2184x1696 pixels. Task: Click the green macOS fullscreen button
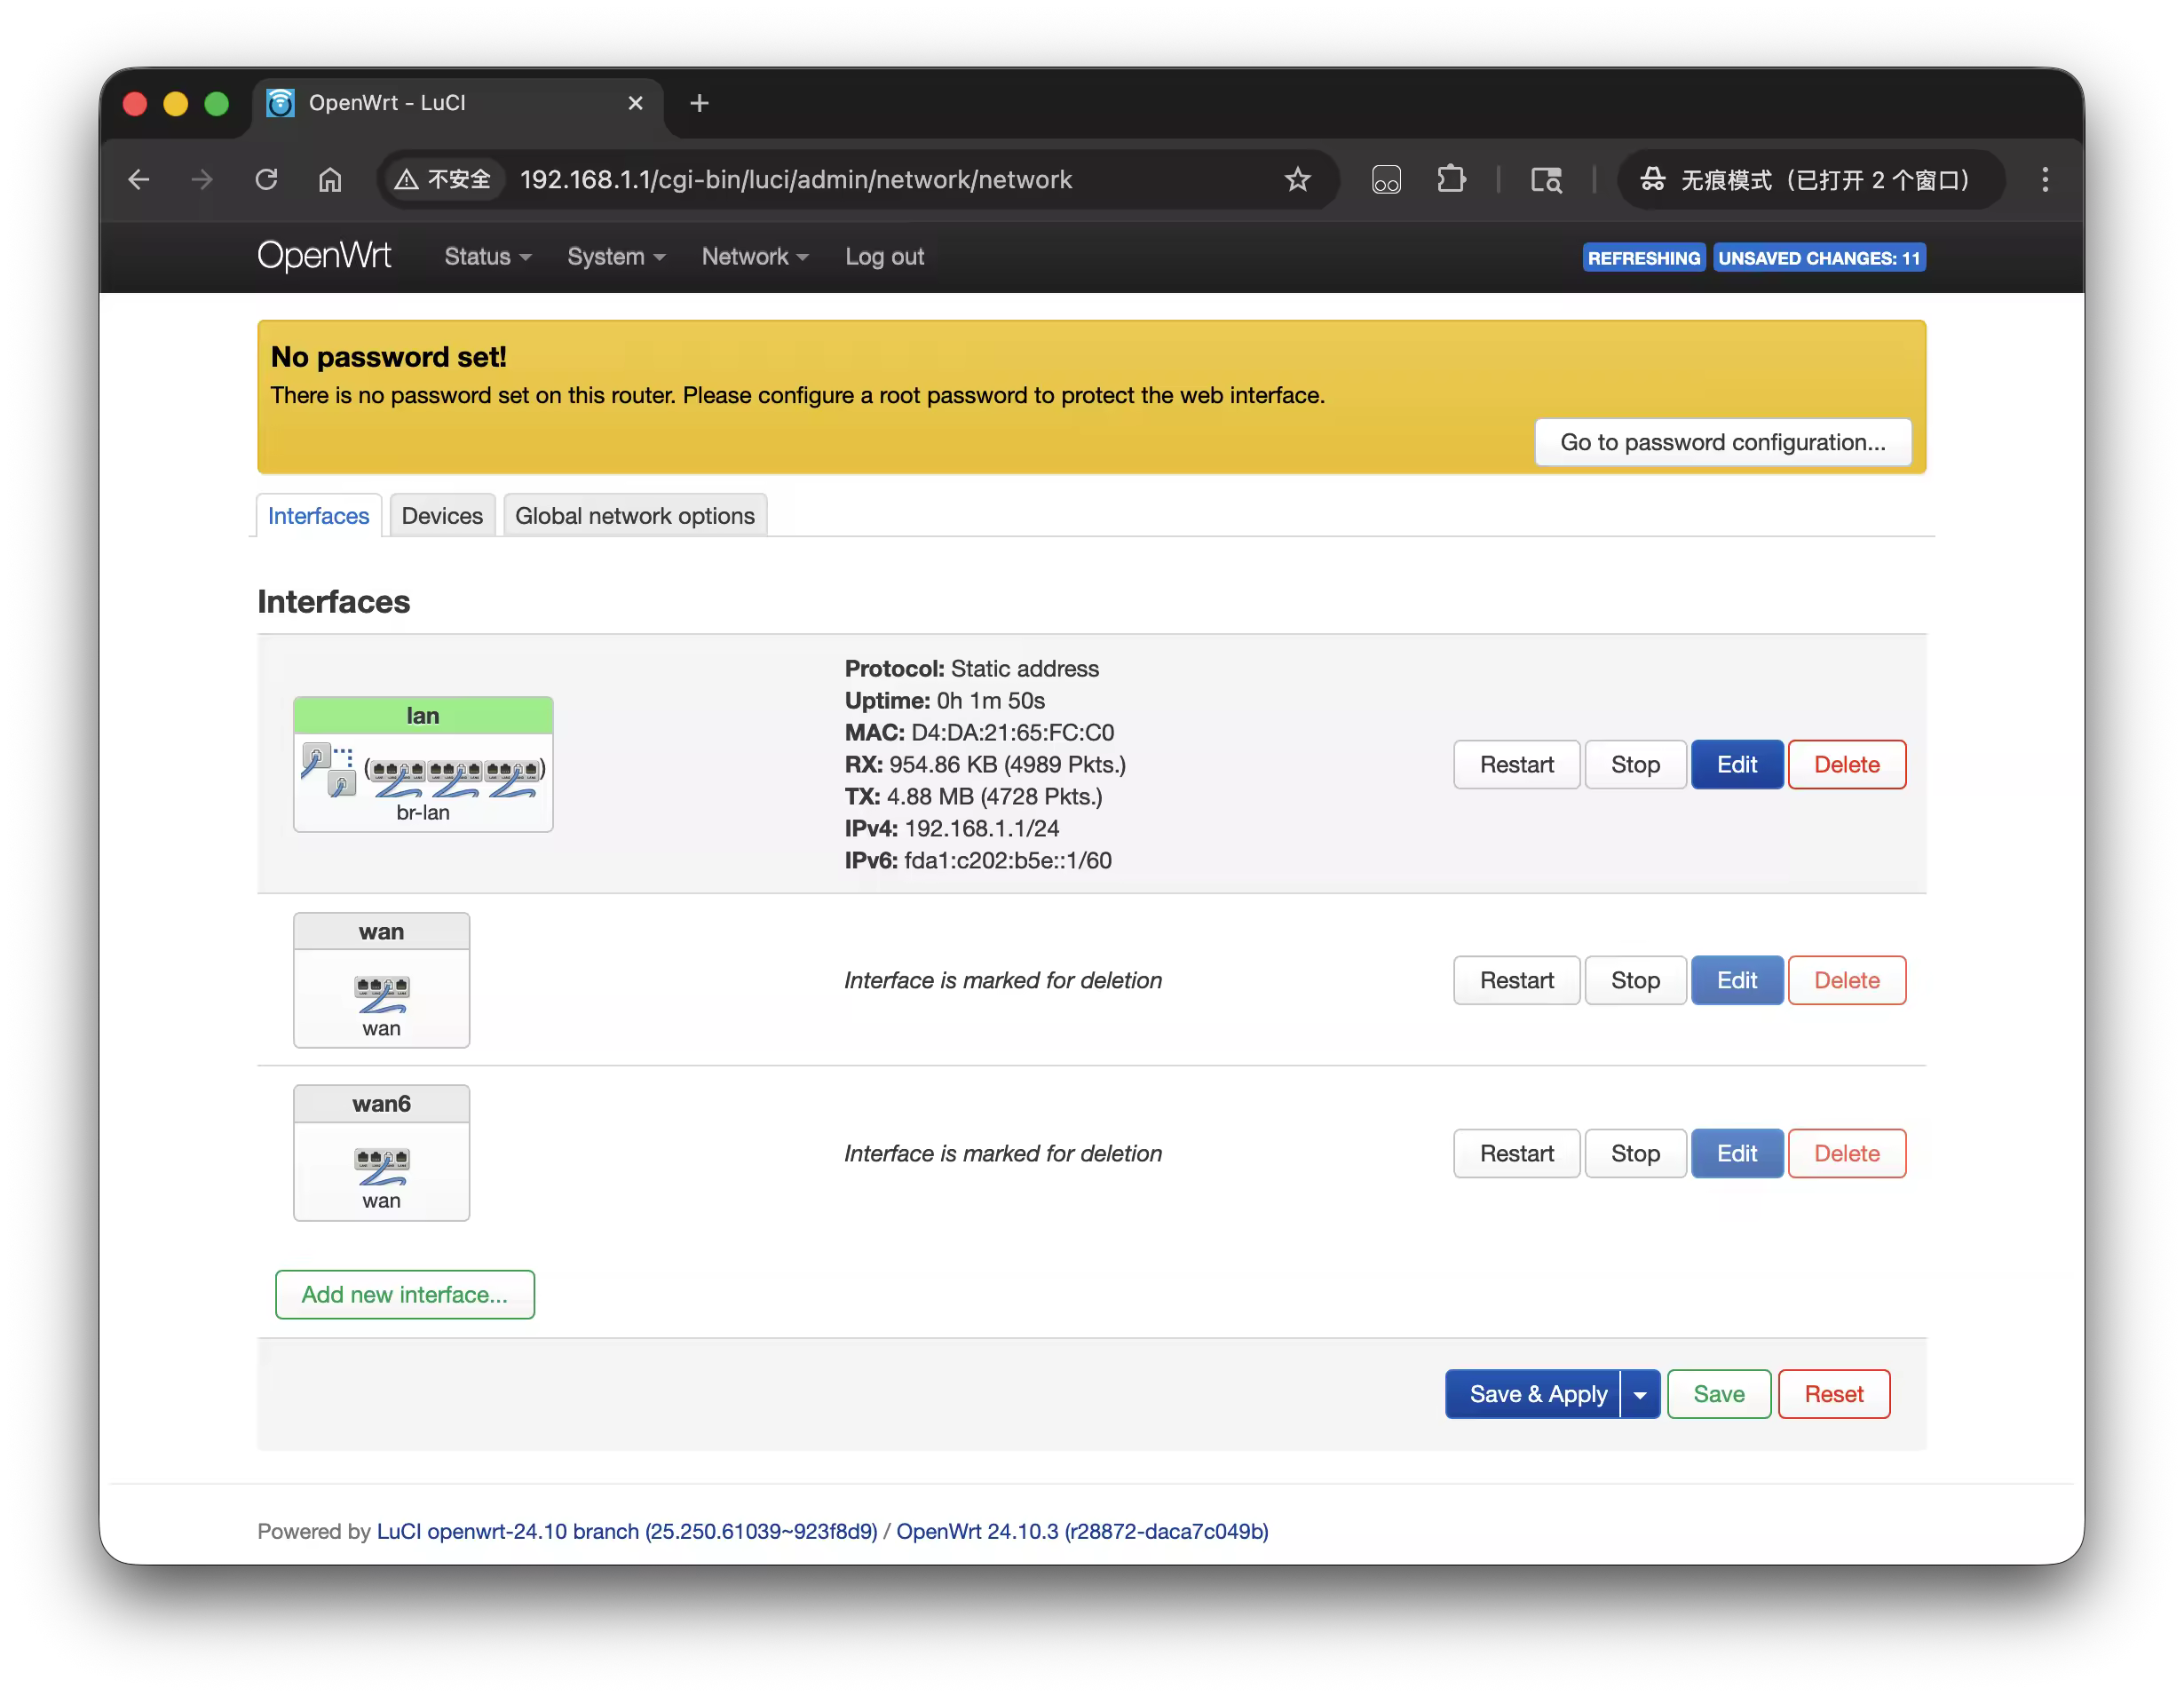pyautogui.click(x=217, y=103)
